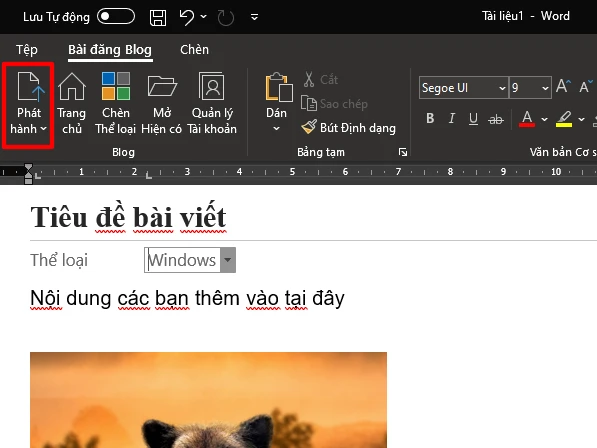
Task: Toggle Strikethrough formatting
Action: (496, 120)
